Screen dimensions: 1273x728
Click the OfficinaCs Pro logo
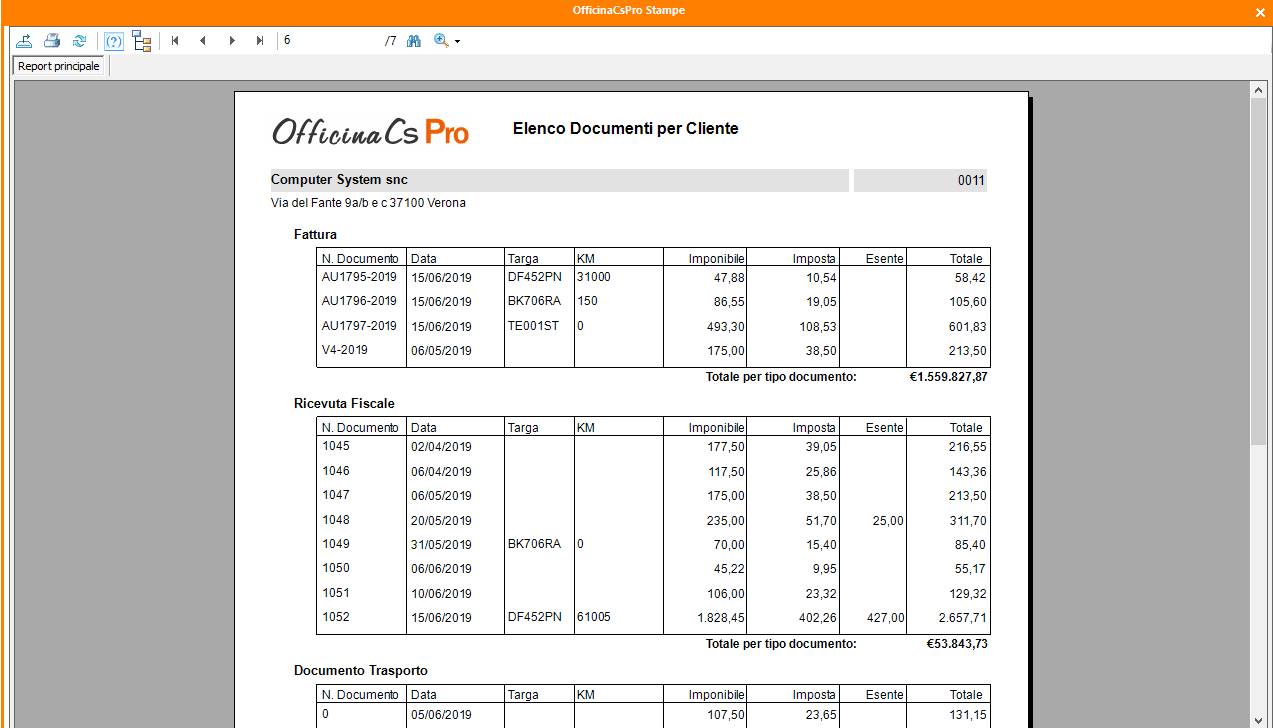371,131
